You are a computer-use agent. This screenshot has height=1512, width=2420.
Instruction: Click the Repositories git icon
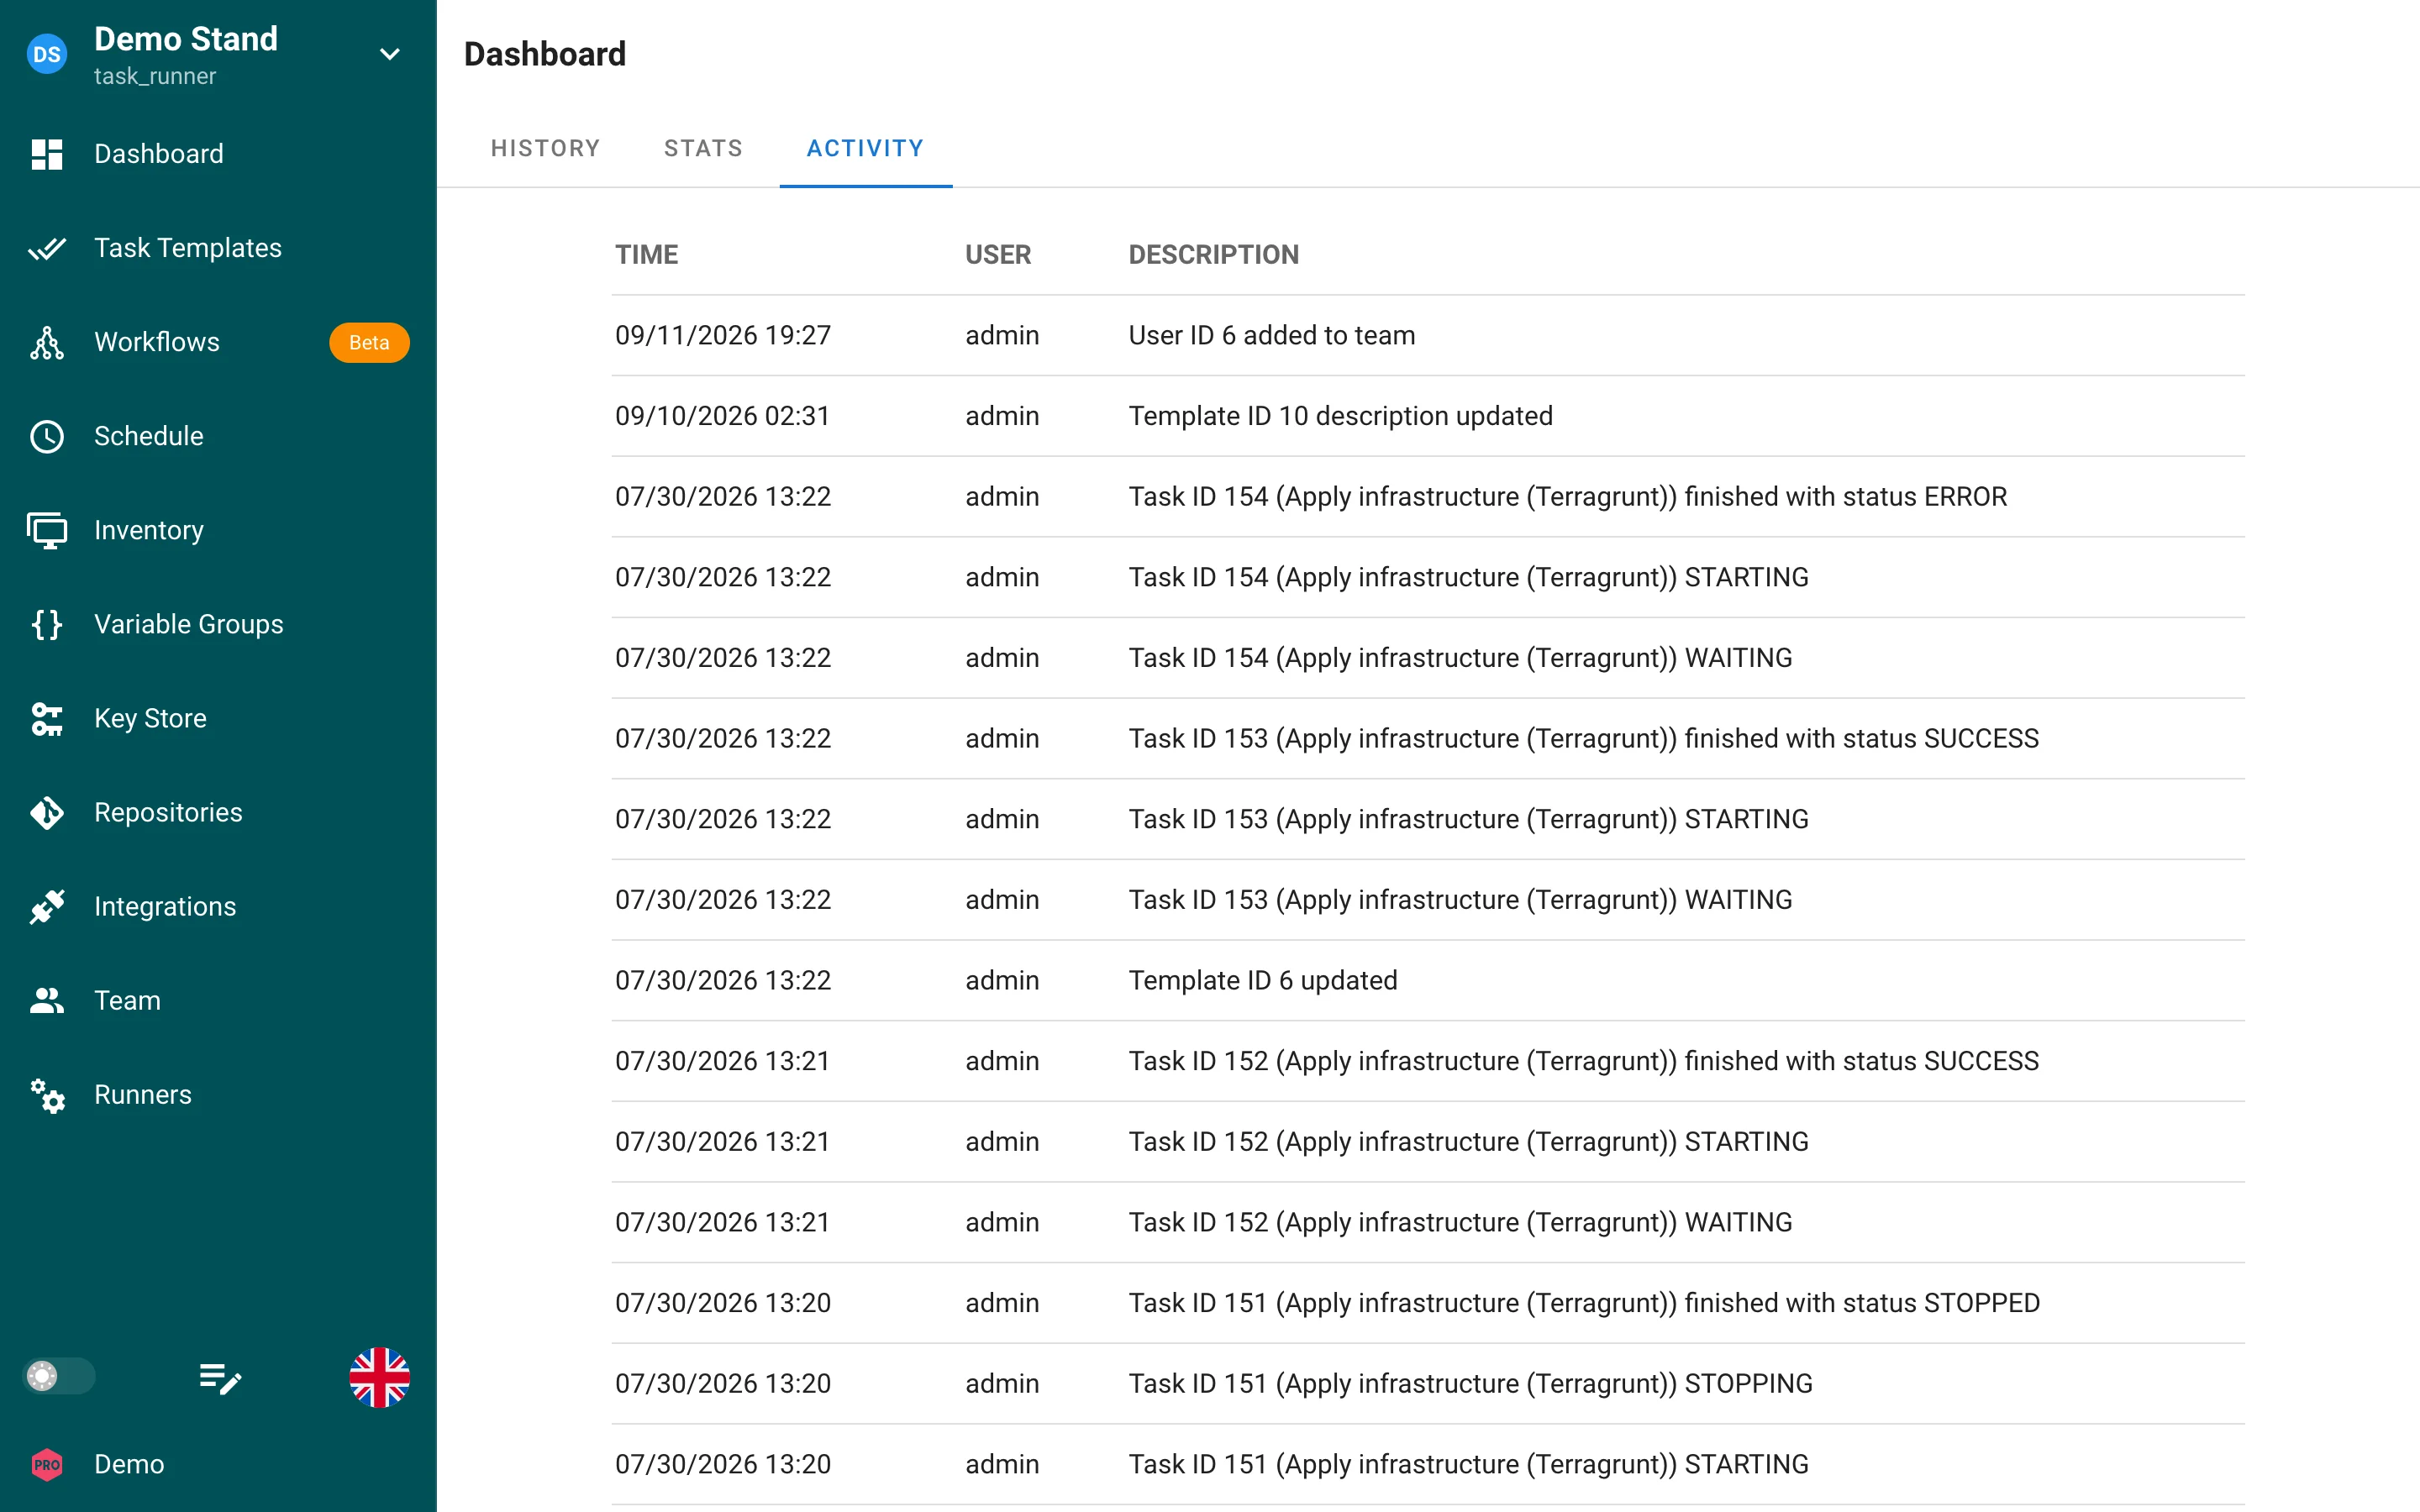pos(47,812)
